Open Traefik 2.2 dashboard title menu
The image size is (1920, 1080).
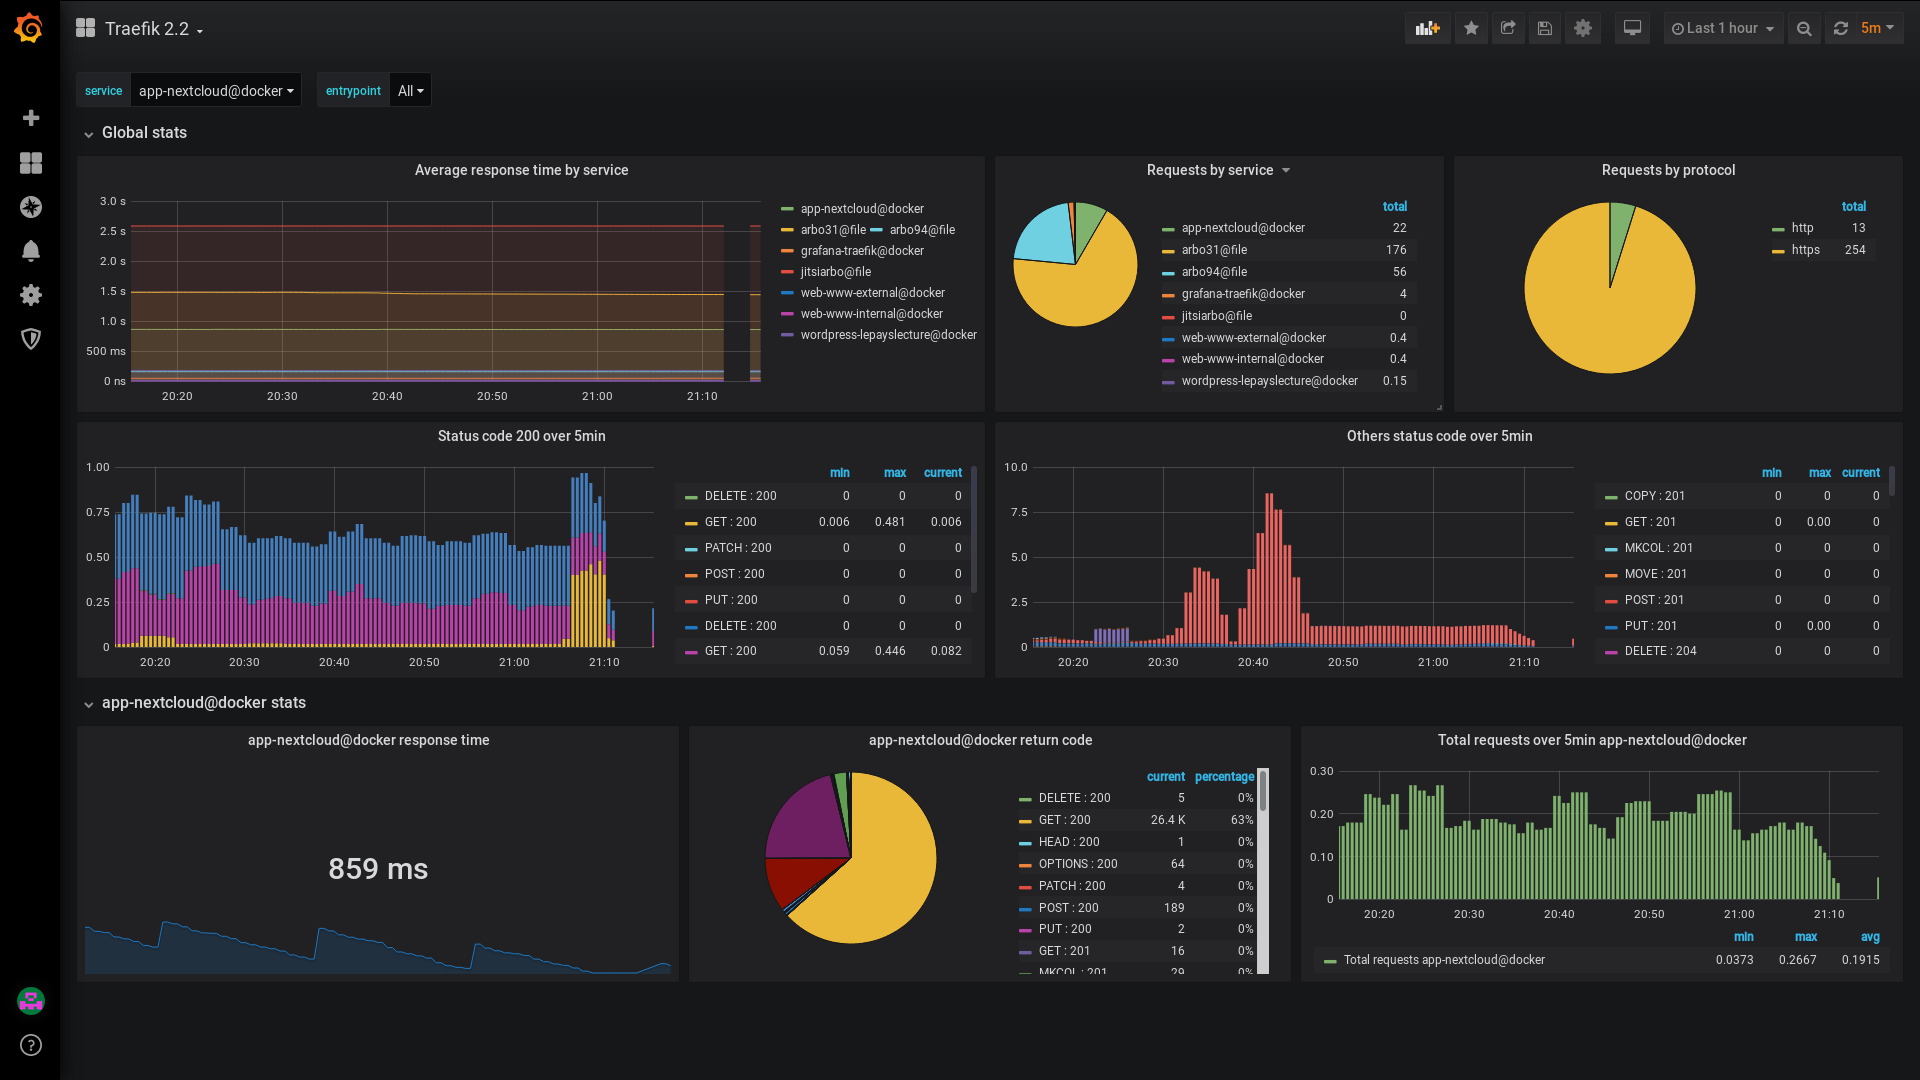[x=148, y=29]
